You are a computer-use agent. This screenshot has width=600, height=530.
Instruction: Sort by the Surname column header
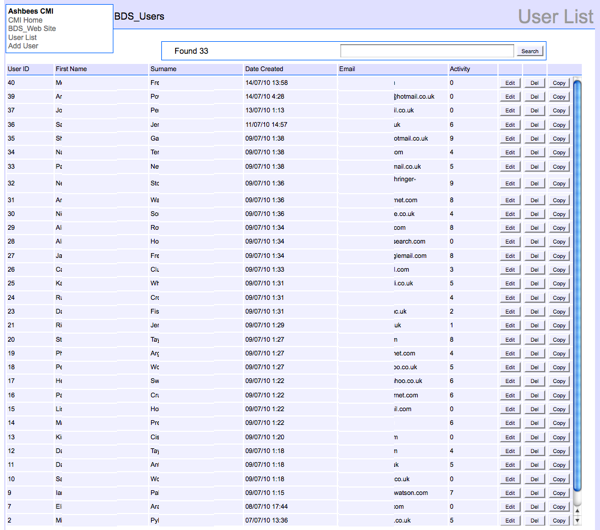[x=163, y=69]
